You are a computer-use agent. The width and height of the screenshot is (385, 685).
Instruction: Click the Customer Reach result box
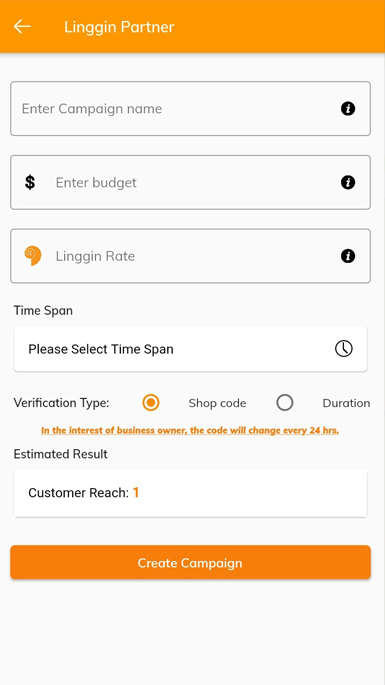(x=191, y=493)
